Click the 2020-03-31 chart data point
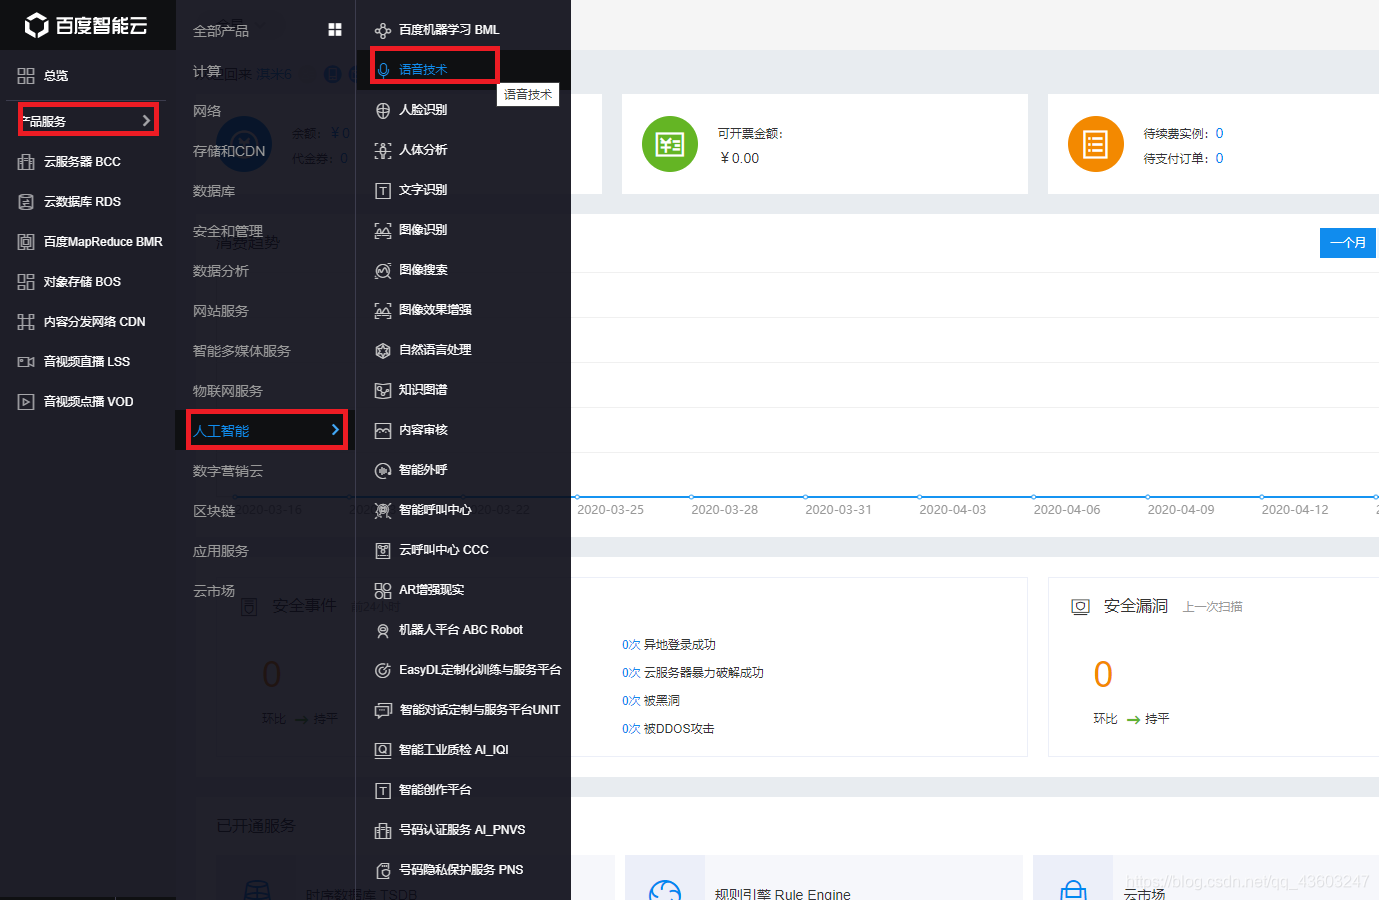Image resolution: width=1379 pixels, height=900 pixels. point(806,496)
